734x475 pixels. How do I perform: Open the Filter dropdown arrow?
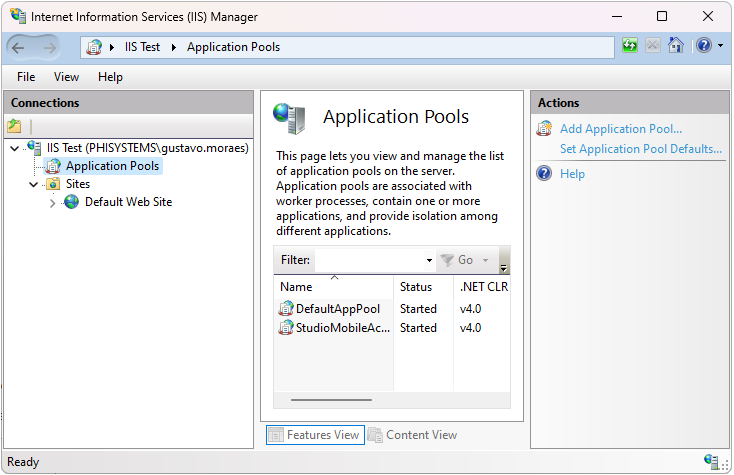point(429,260)
